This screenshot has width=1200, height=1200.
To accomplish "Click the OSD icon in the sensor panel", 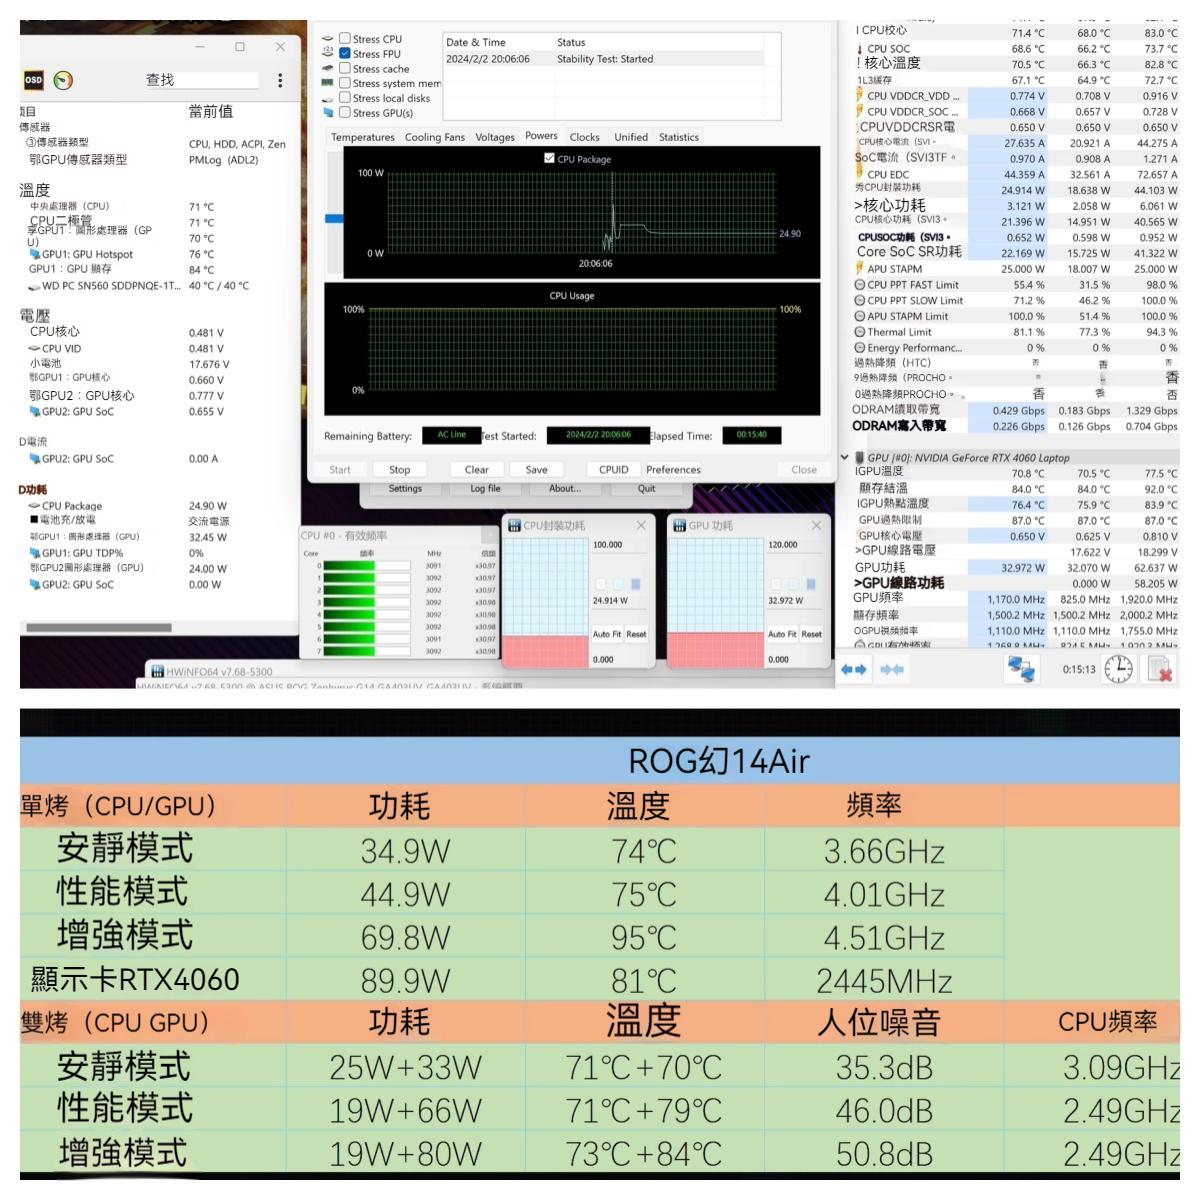I will (x=33, y=80).
